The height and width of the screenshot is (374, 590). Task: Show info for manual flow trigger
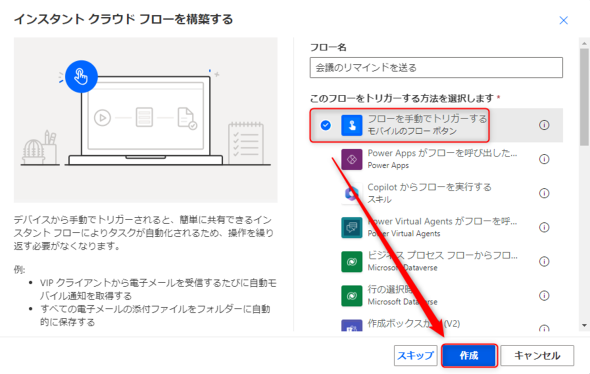(x=544, y=125)
